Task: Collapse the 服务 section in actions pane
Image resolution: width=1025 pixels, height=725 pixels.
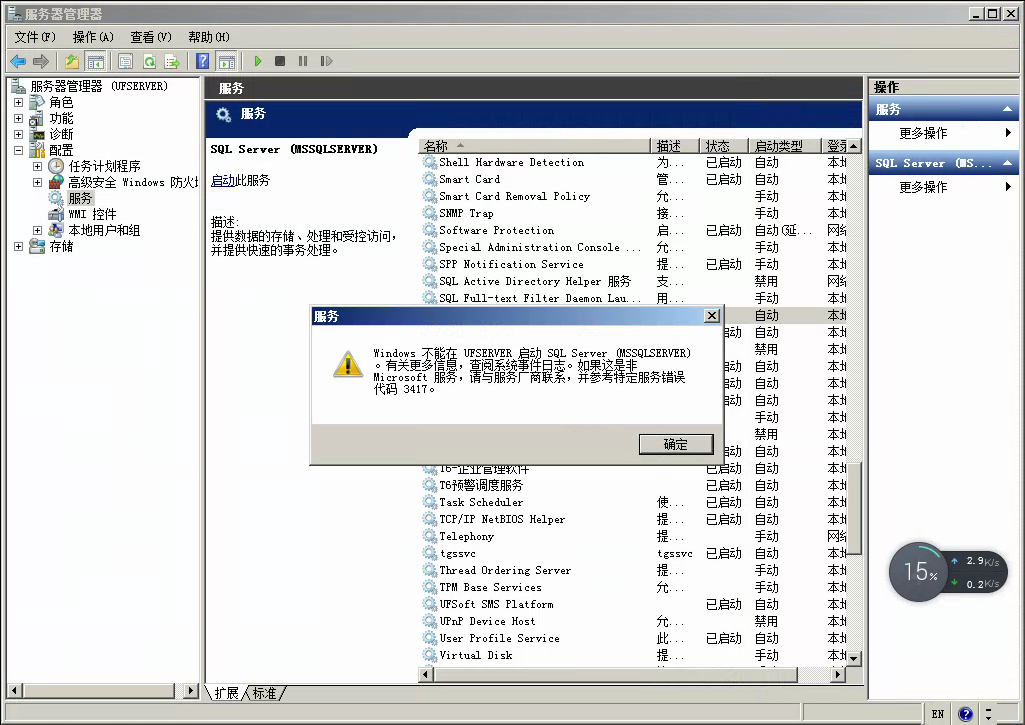Action: (x=1007, y=109)
